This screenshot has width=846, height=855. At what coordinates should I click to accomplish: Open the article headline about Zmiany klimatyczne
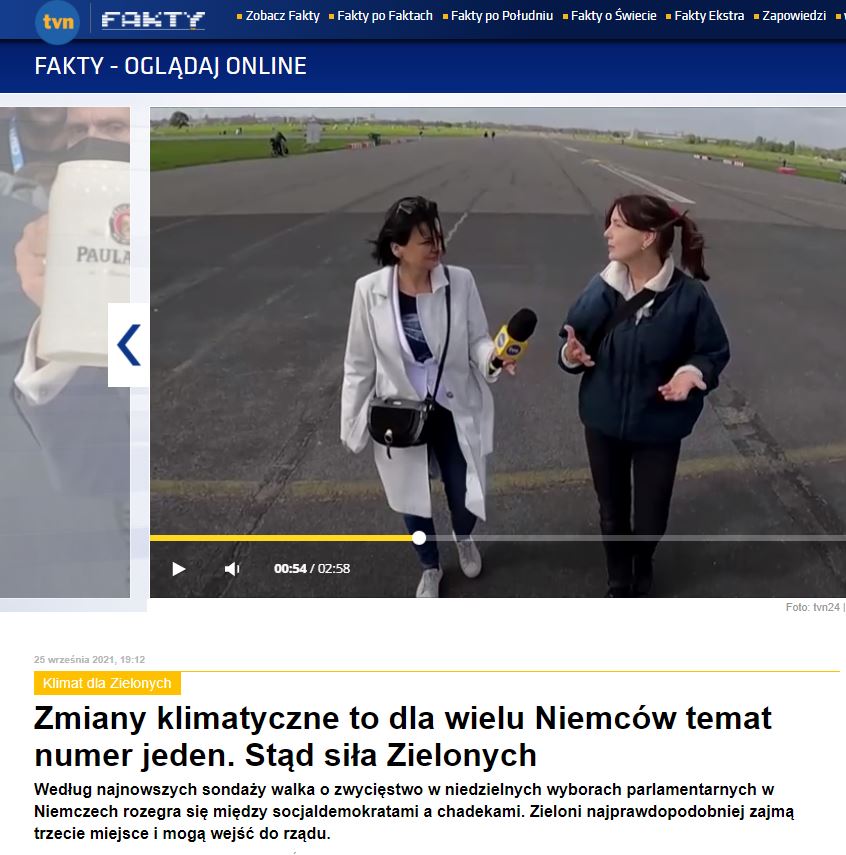[402, 735]
